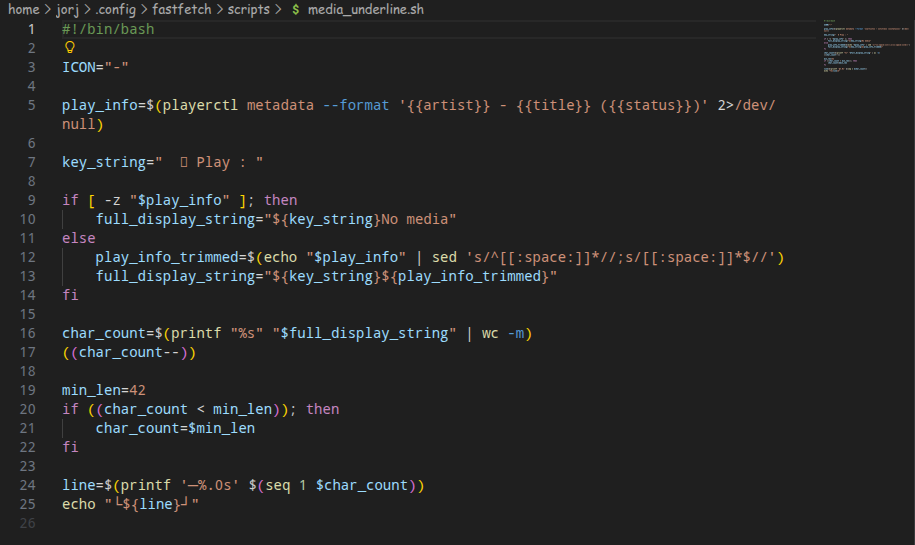
Task: Click 'char_count=$min_len' on line 21
Action: pyautogui.click(x=175, y=428)
